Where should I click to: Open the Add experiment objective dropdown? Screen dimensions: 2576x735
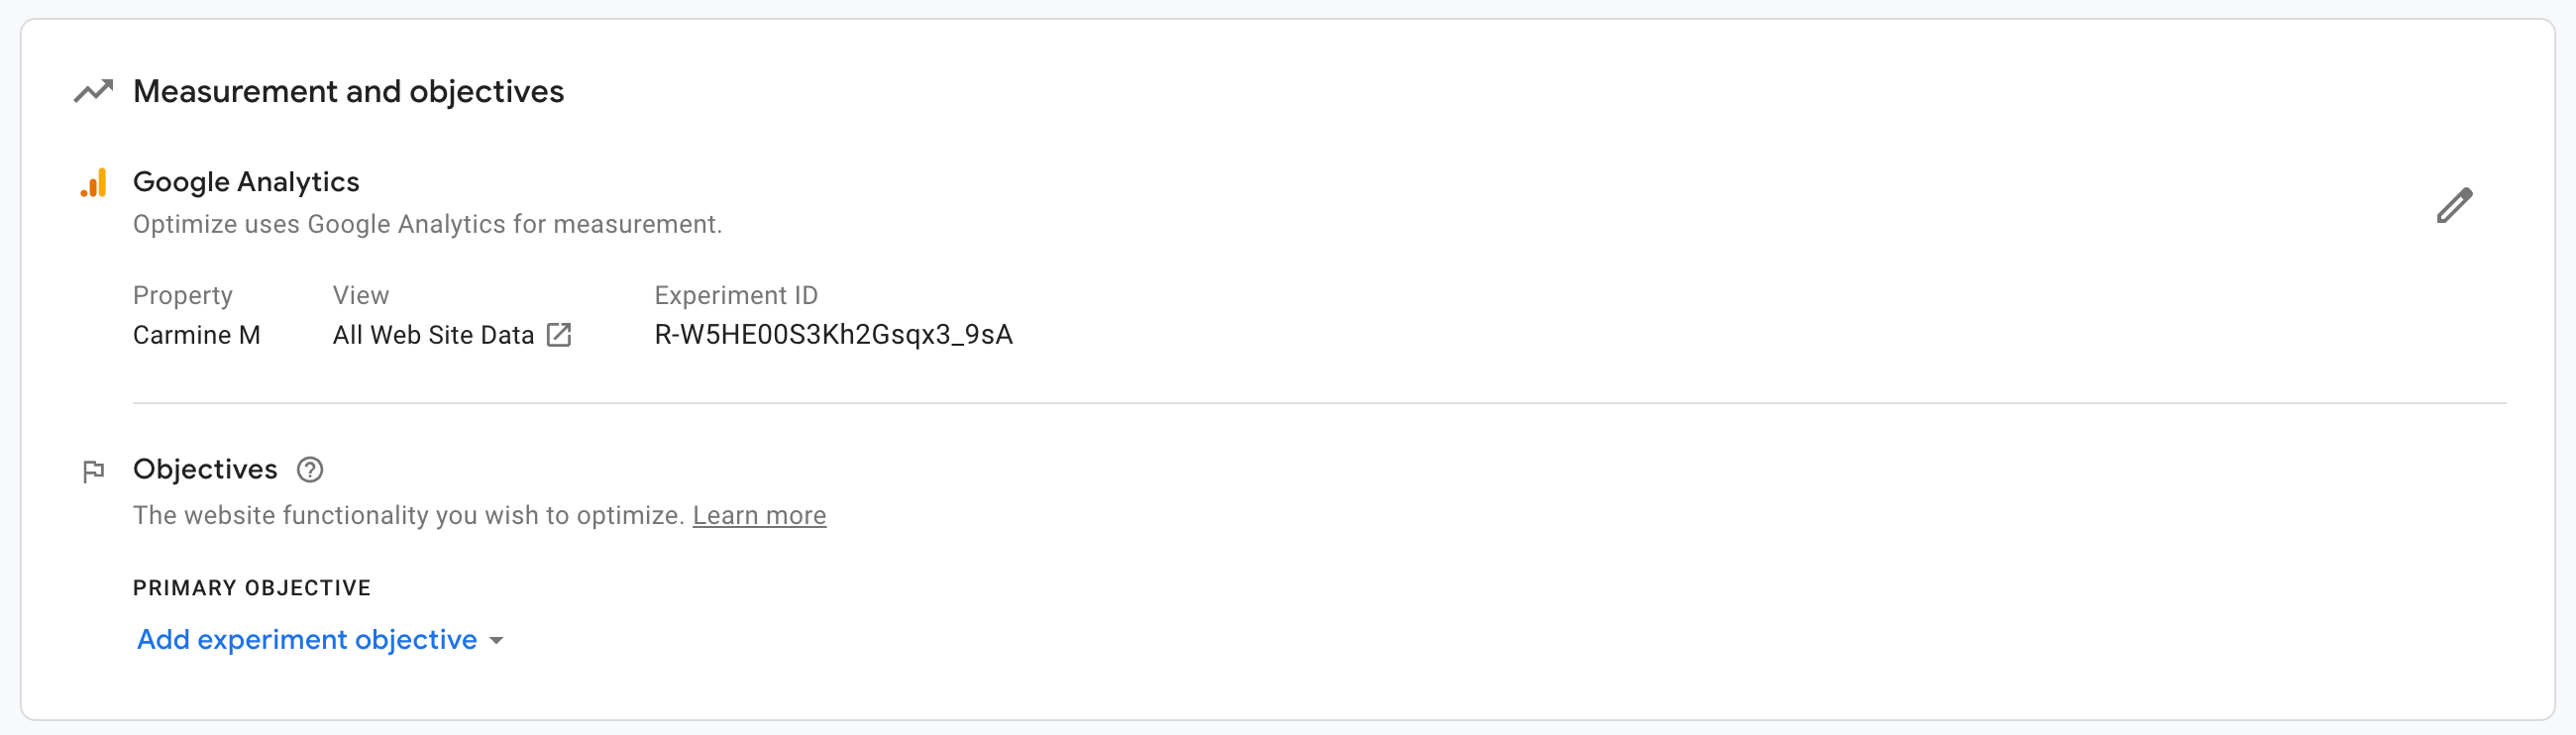(x=320, y=640)
